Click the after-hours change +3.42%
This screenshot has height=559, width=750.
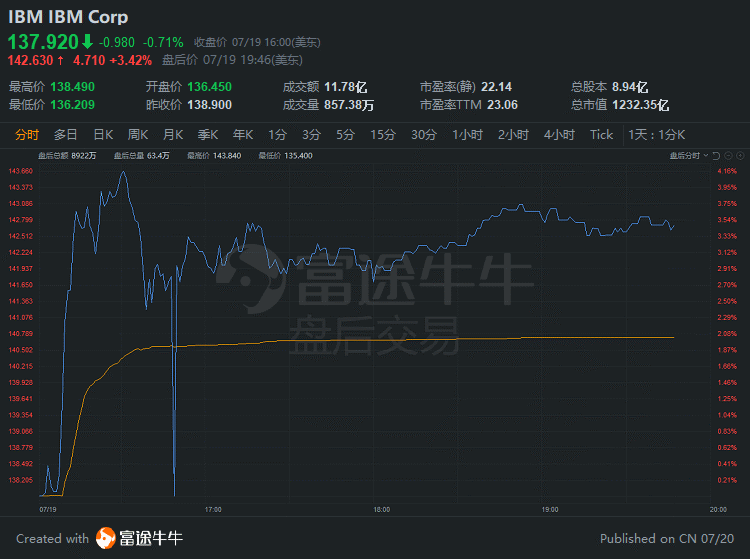[131, 60]
